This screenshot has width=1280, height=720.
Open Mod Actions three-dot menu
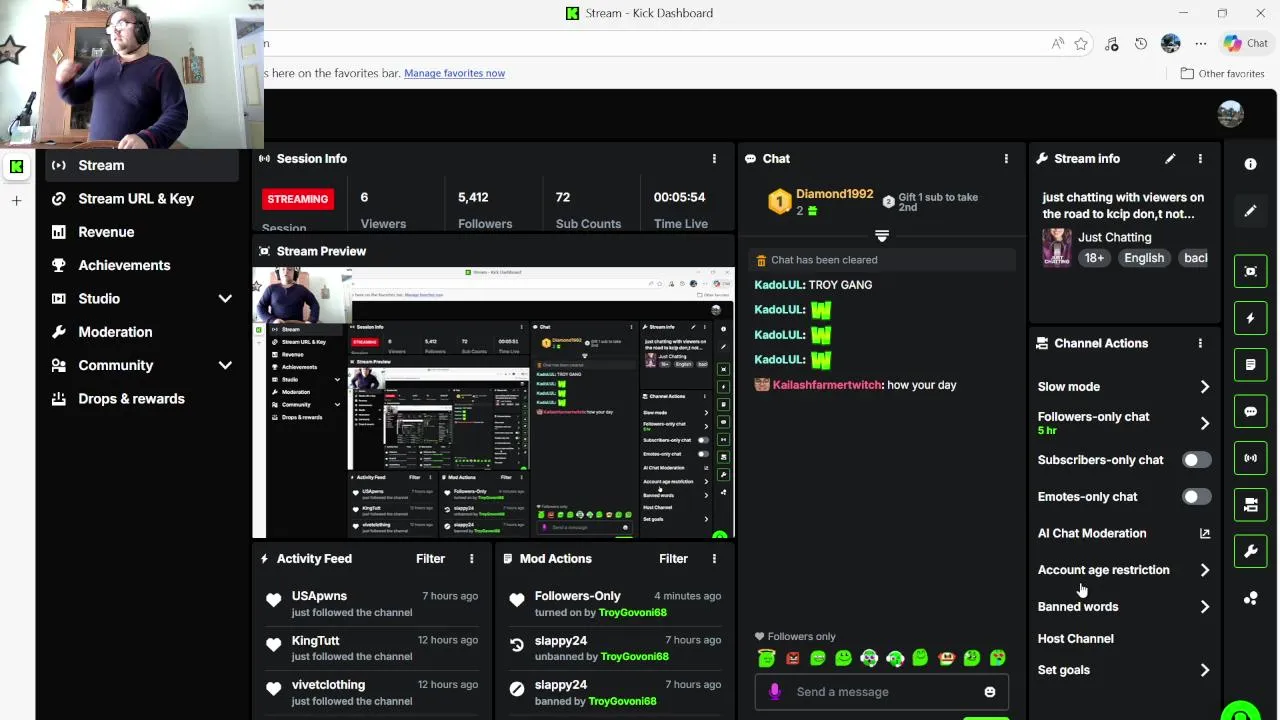tap(714, 559)
